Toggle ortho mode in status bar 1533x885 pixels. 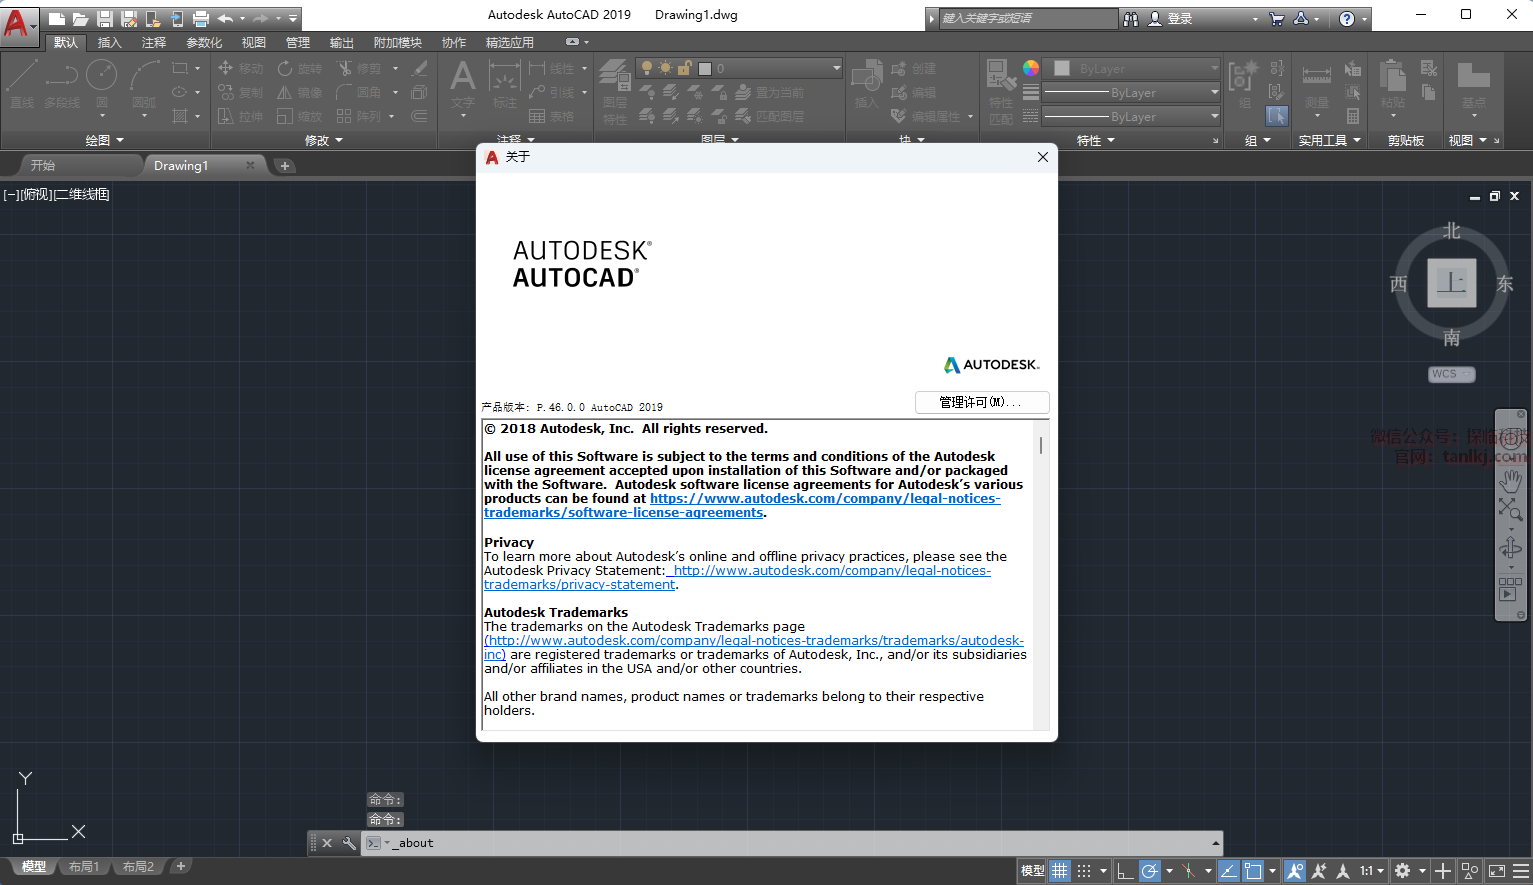click(1125, 871)
